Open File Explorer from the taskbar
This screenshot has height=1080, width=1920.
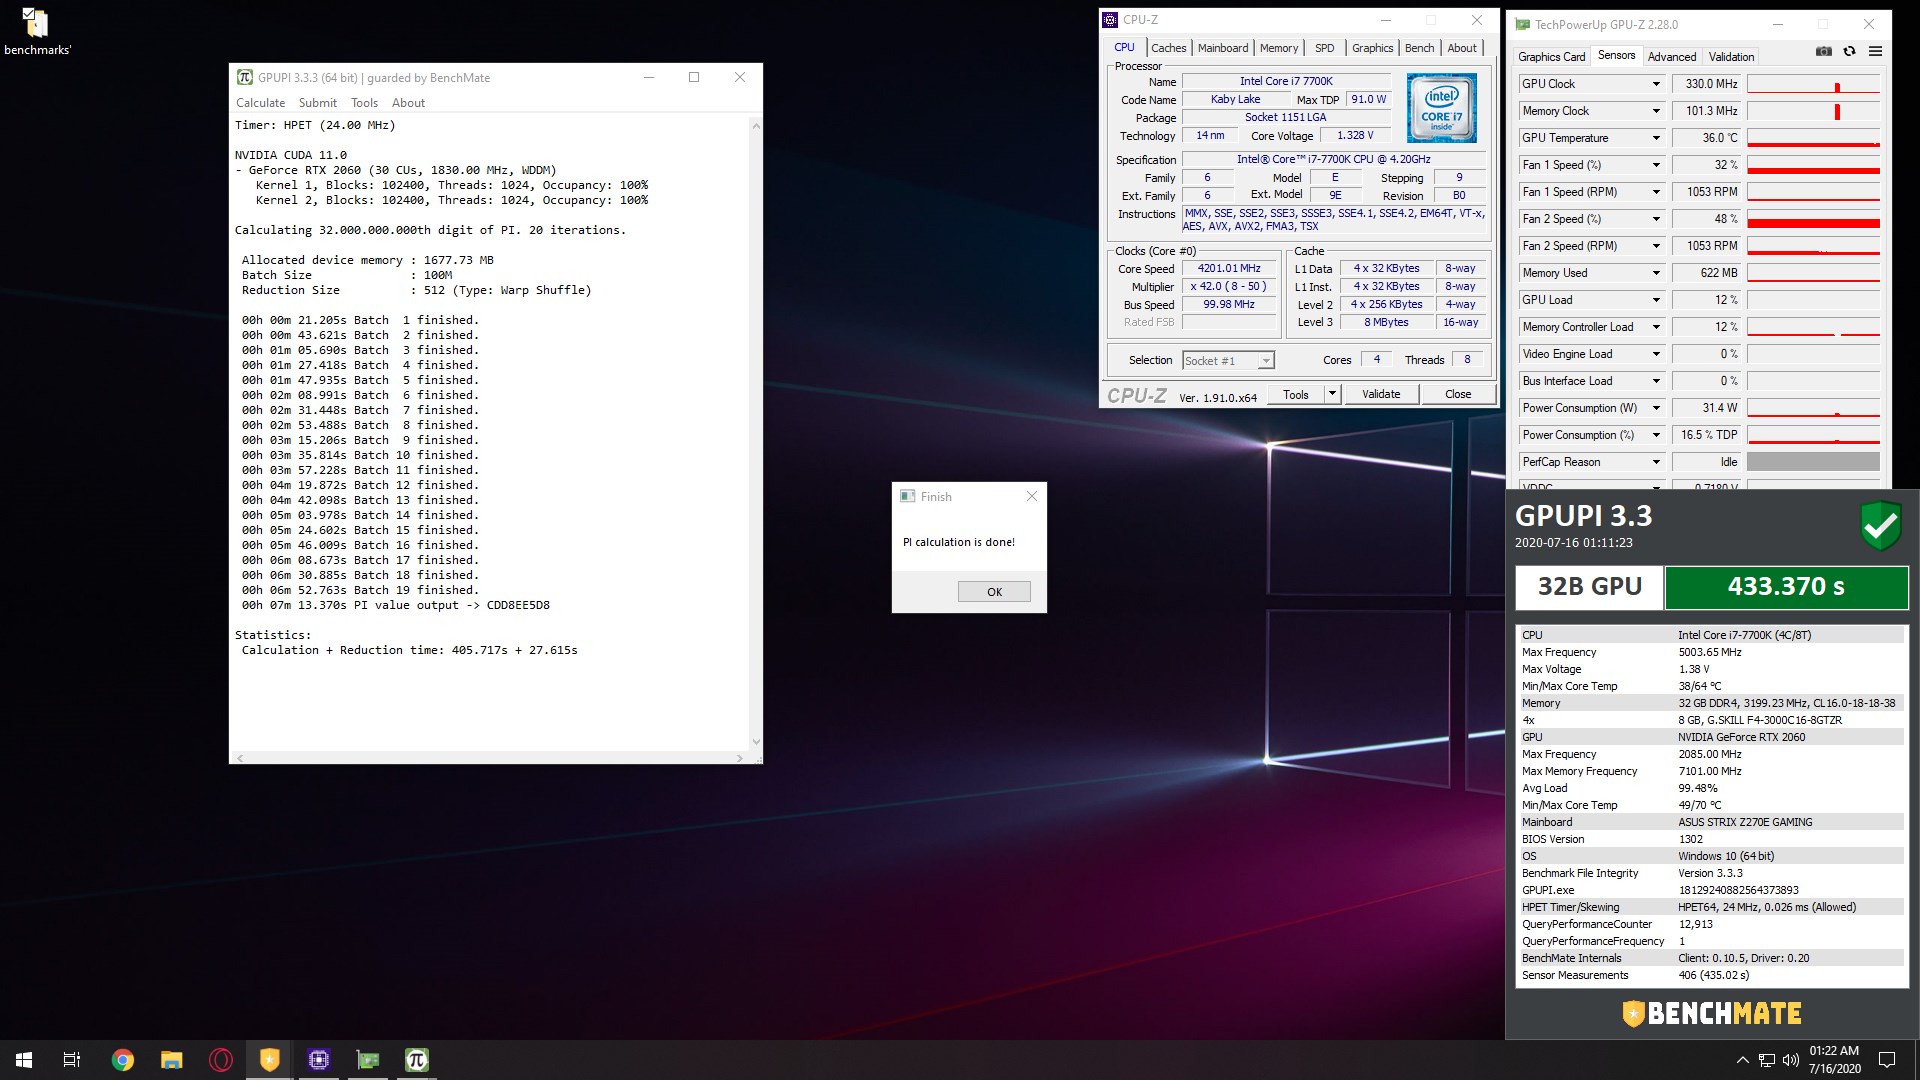pos(171,1060)
